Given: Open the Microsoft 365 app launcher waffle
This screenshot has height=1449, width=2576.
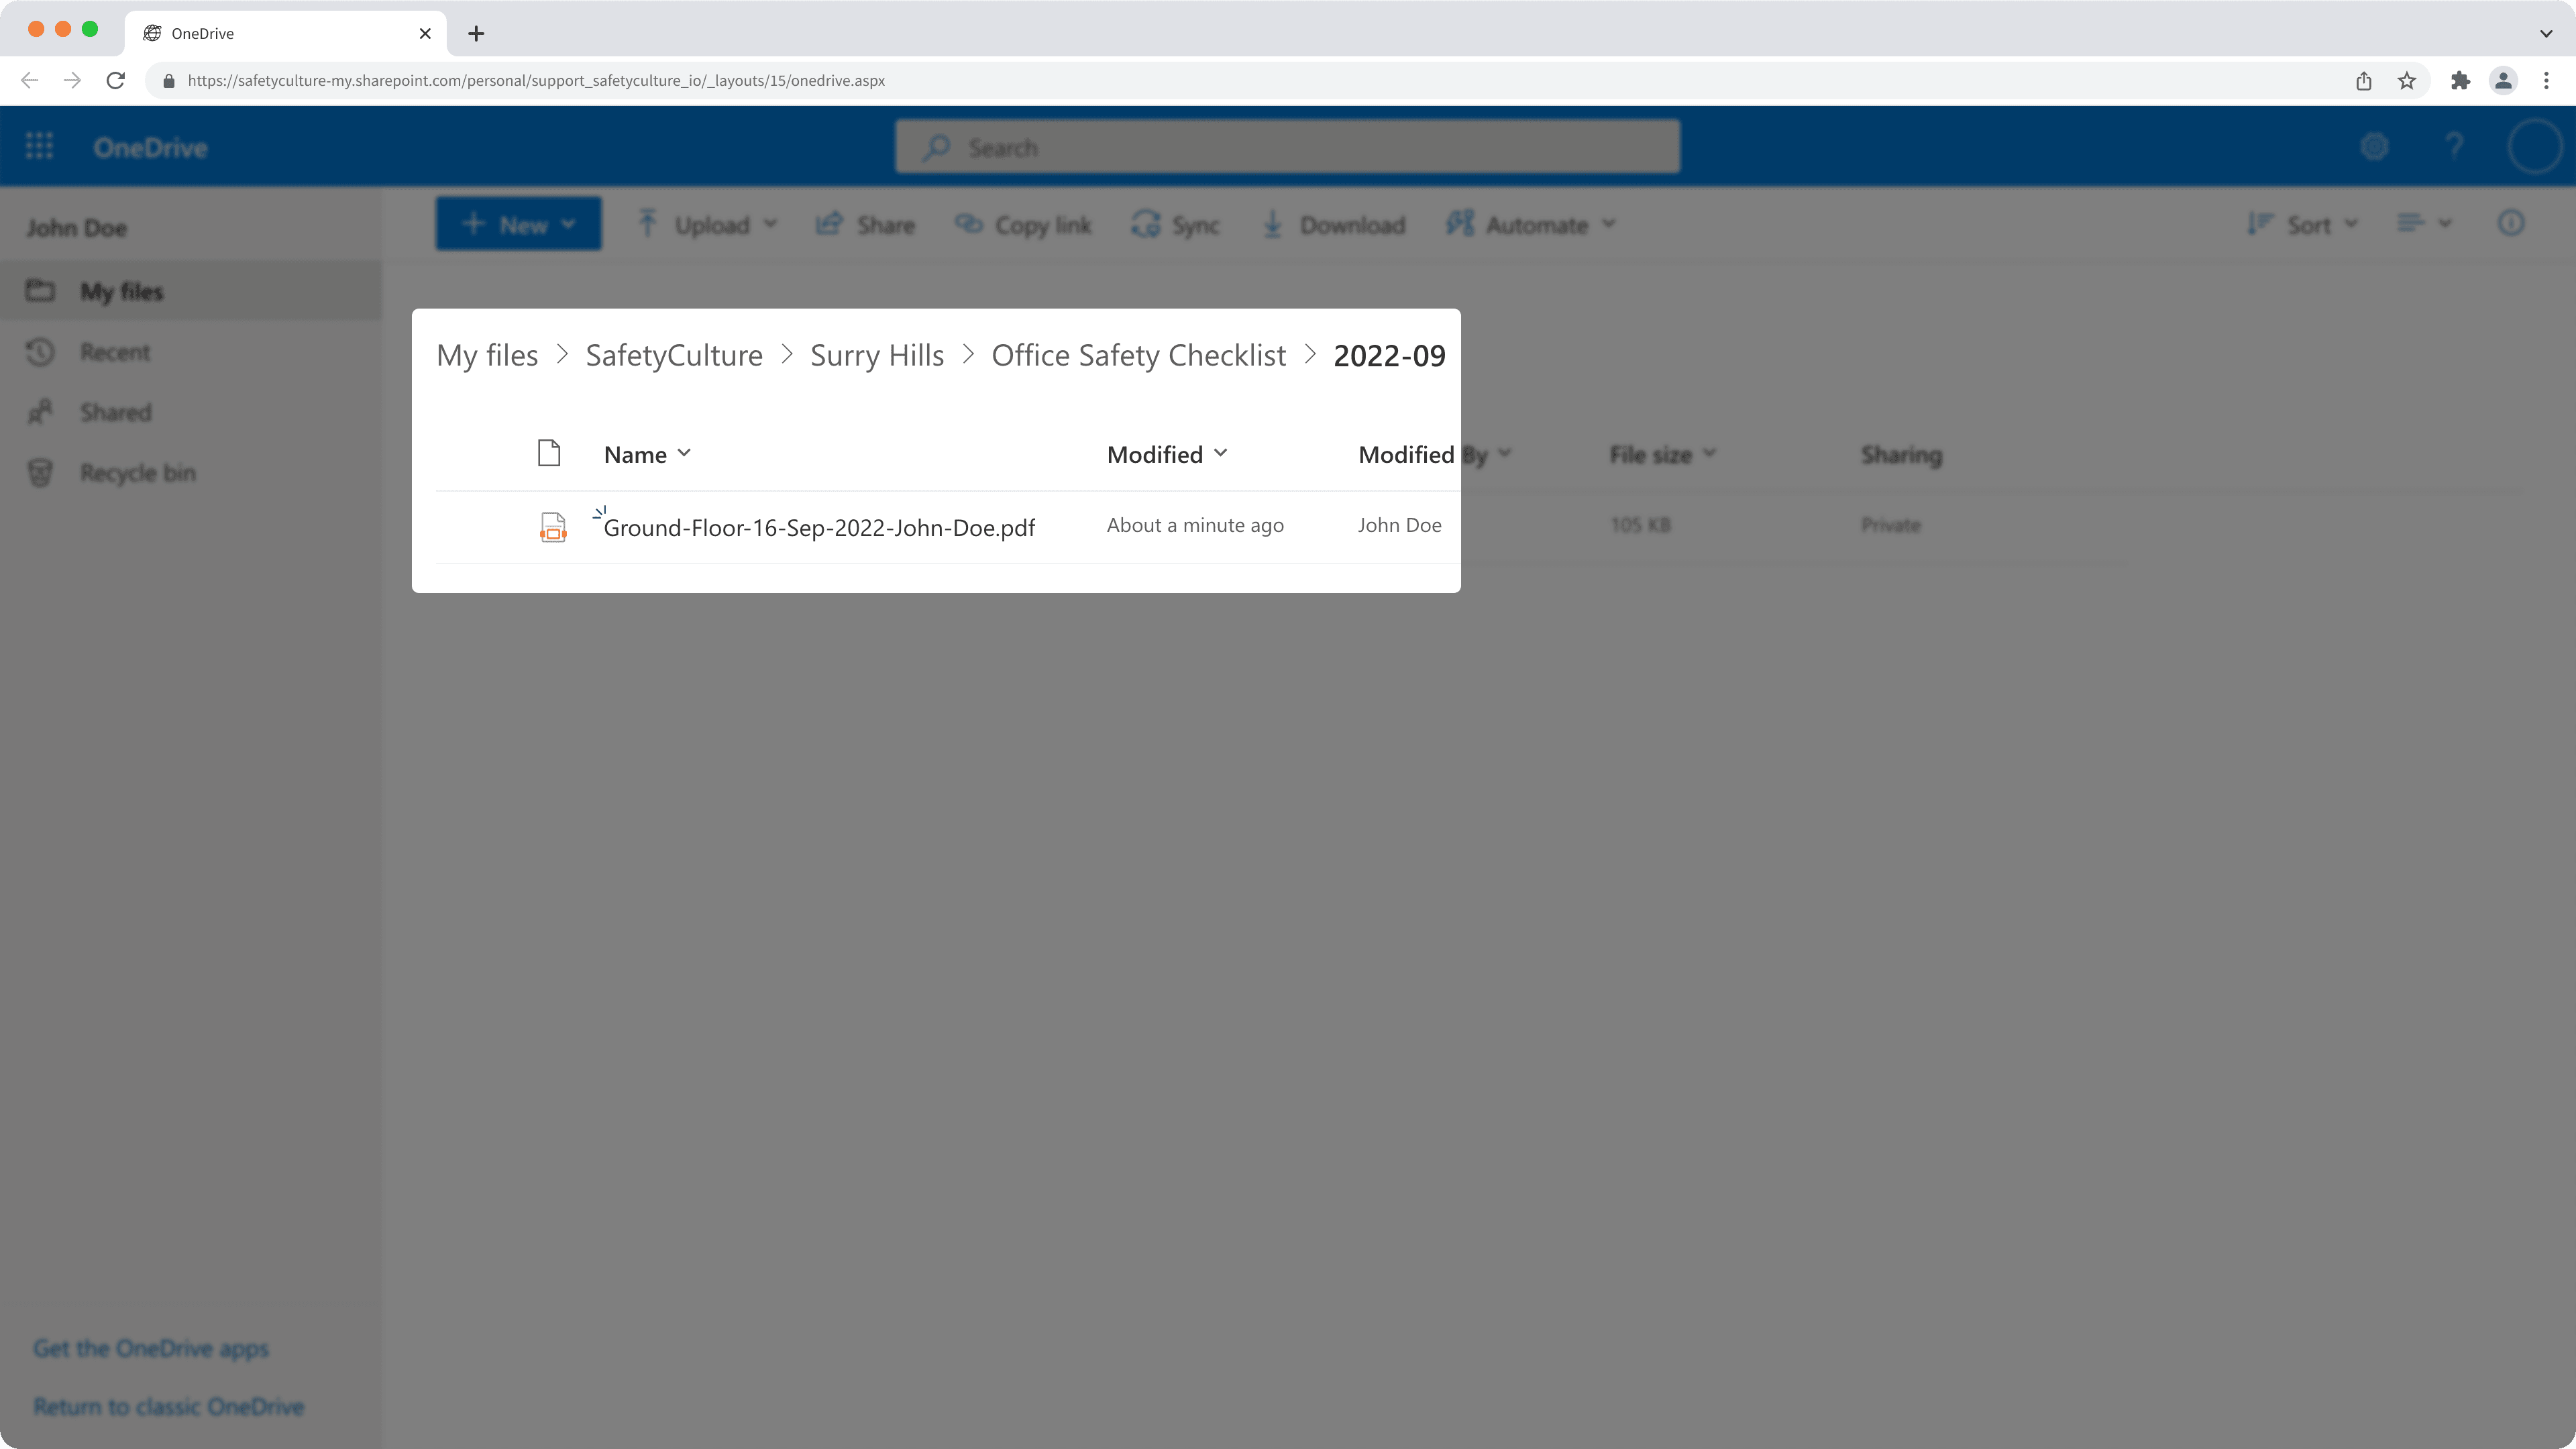Looking at the screenshot, I should [x=39, y=145].
